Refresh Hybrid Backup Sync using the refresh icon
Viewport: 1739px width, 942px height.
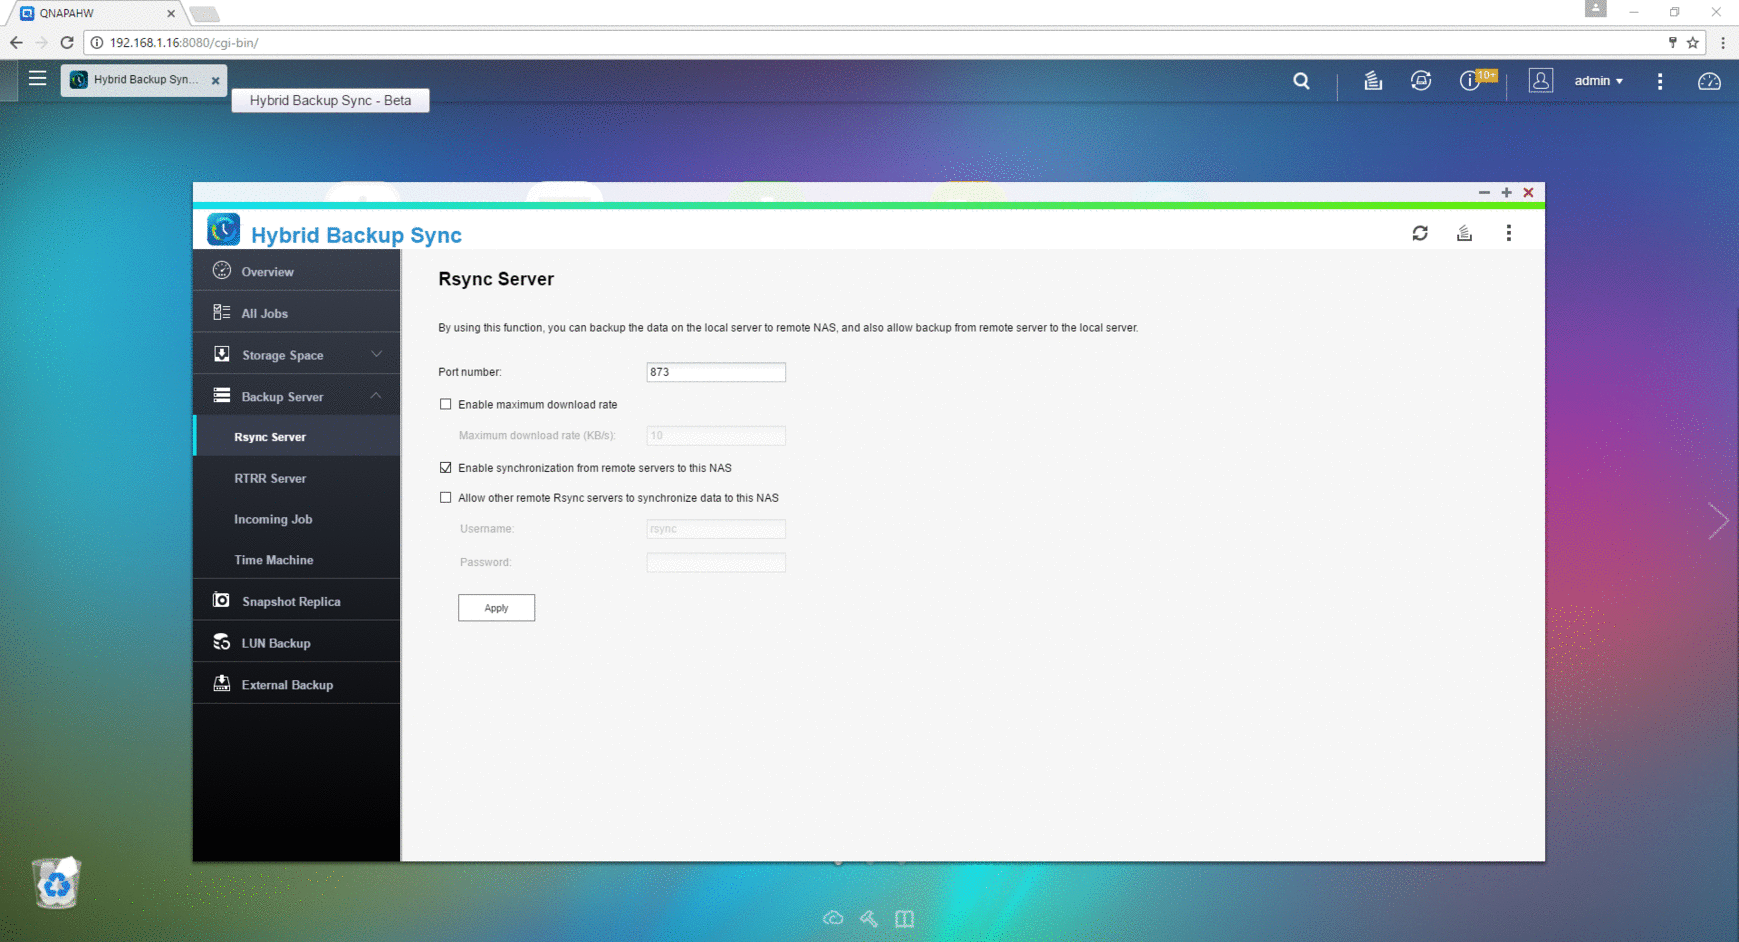pos(1420,233)
